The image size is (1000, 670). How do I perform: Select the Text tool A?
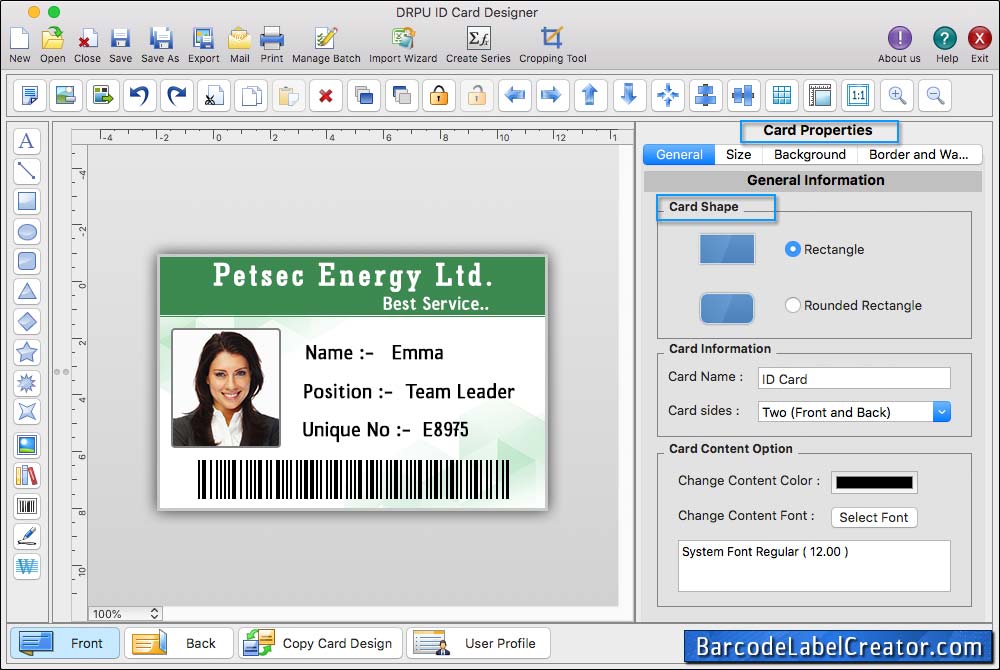pyautogui.click(x=27, y=141)
